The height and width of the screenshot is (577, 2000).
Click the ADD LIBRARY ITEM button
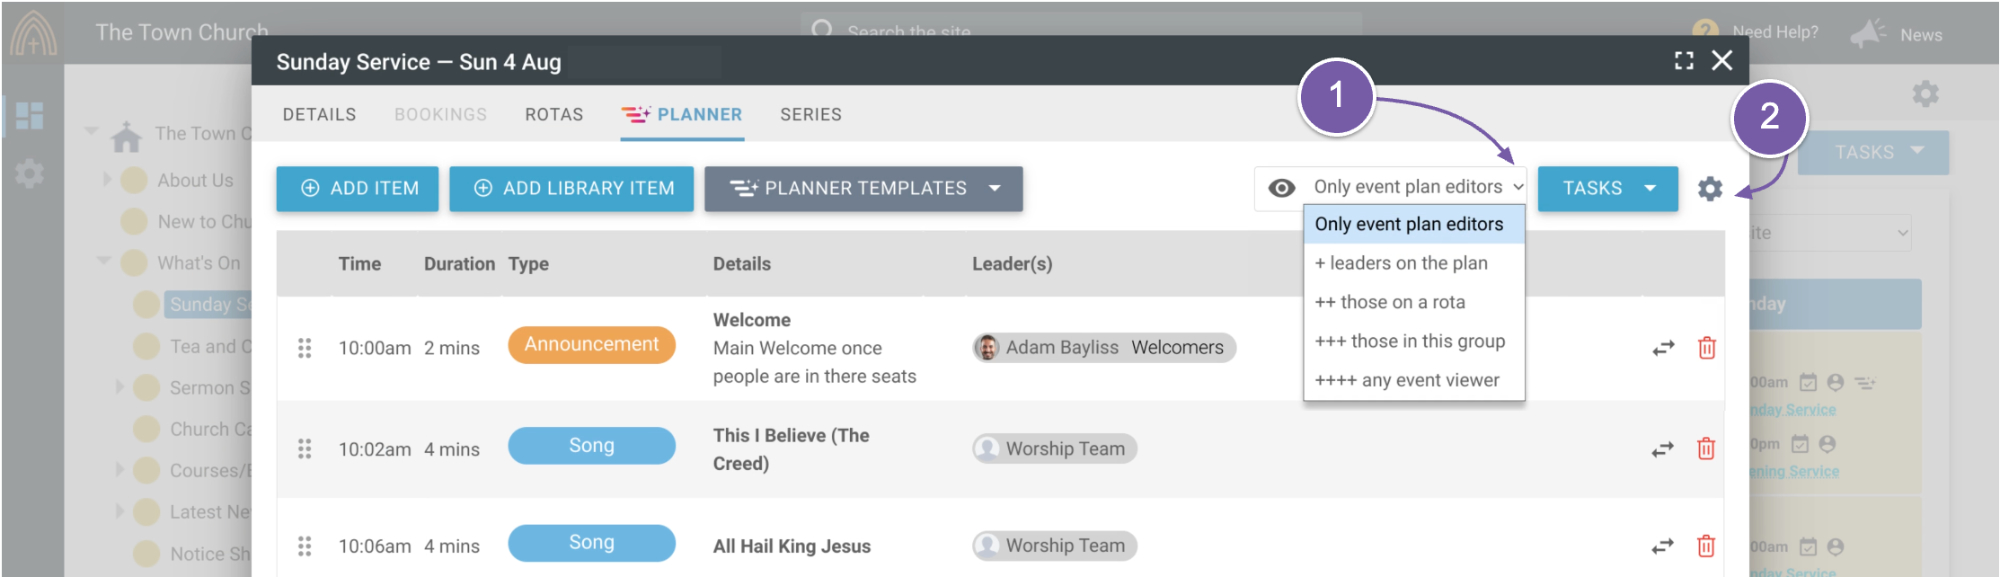(572, 189)
